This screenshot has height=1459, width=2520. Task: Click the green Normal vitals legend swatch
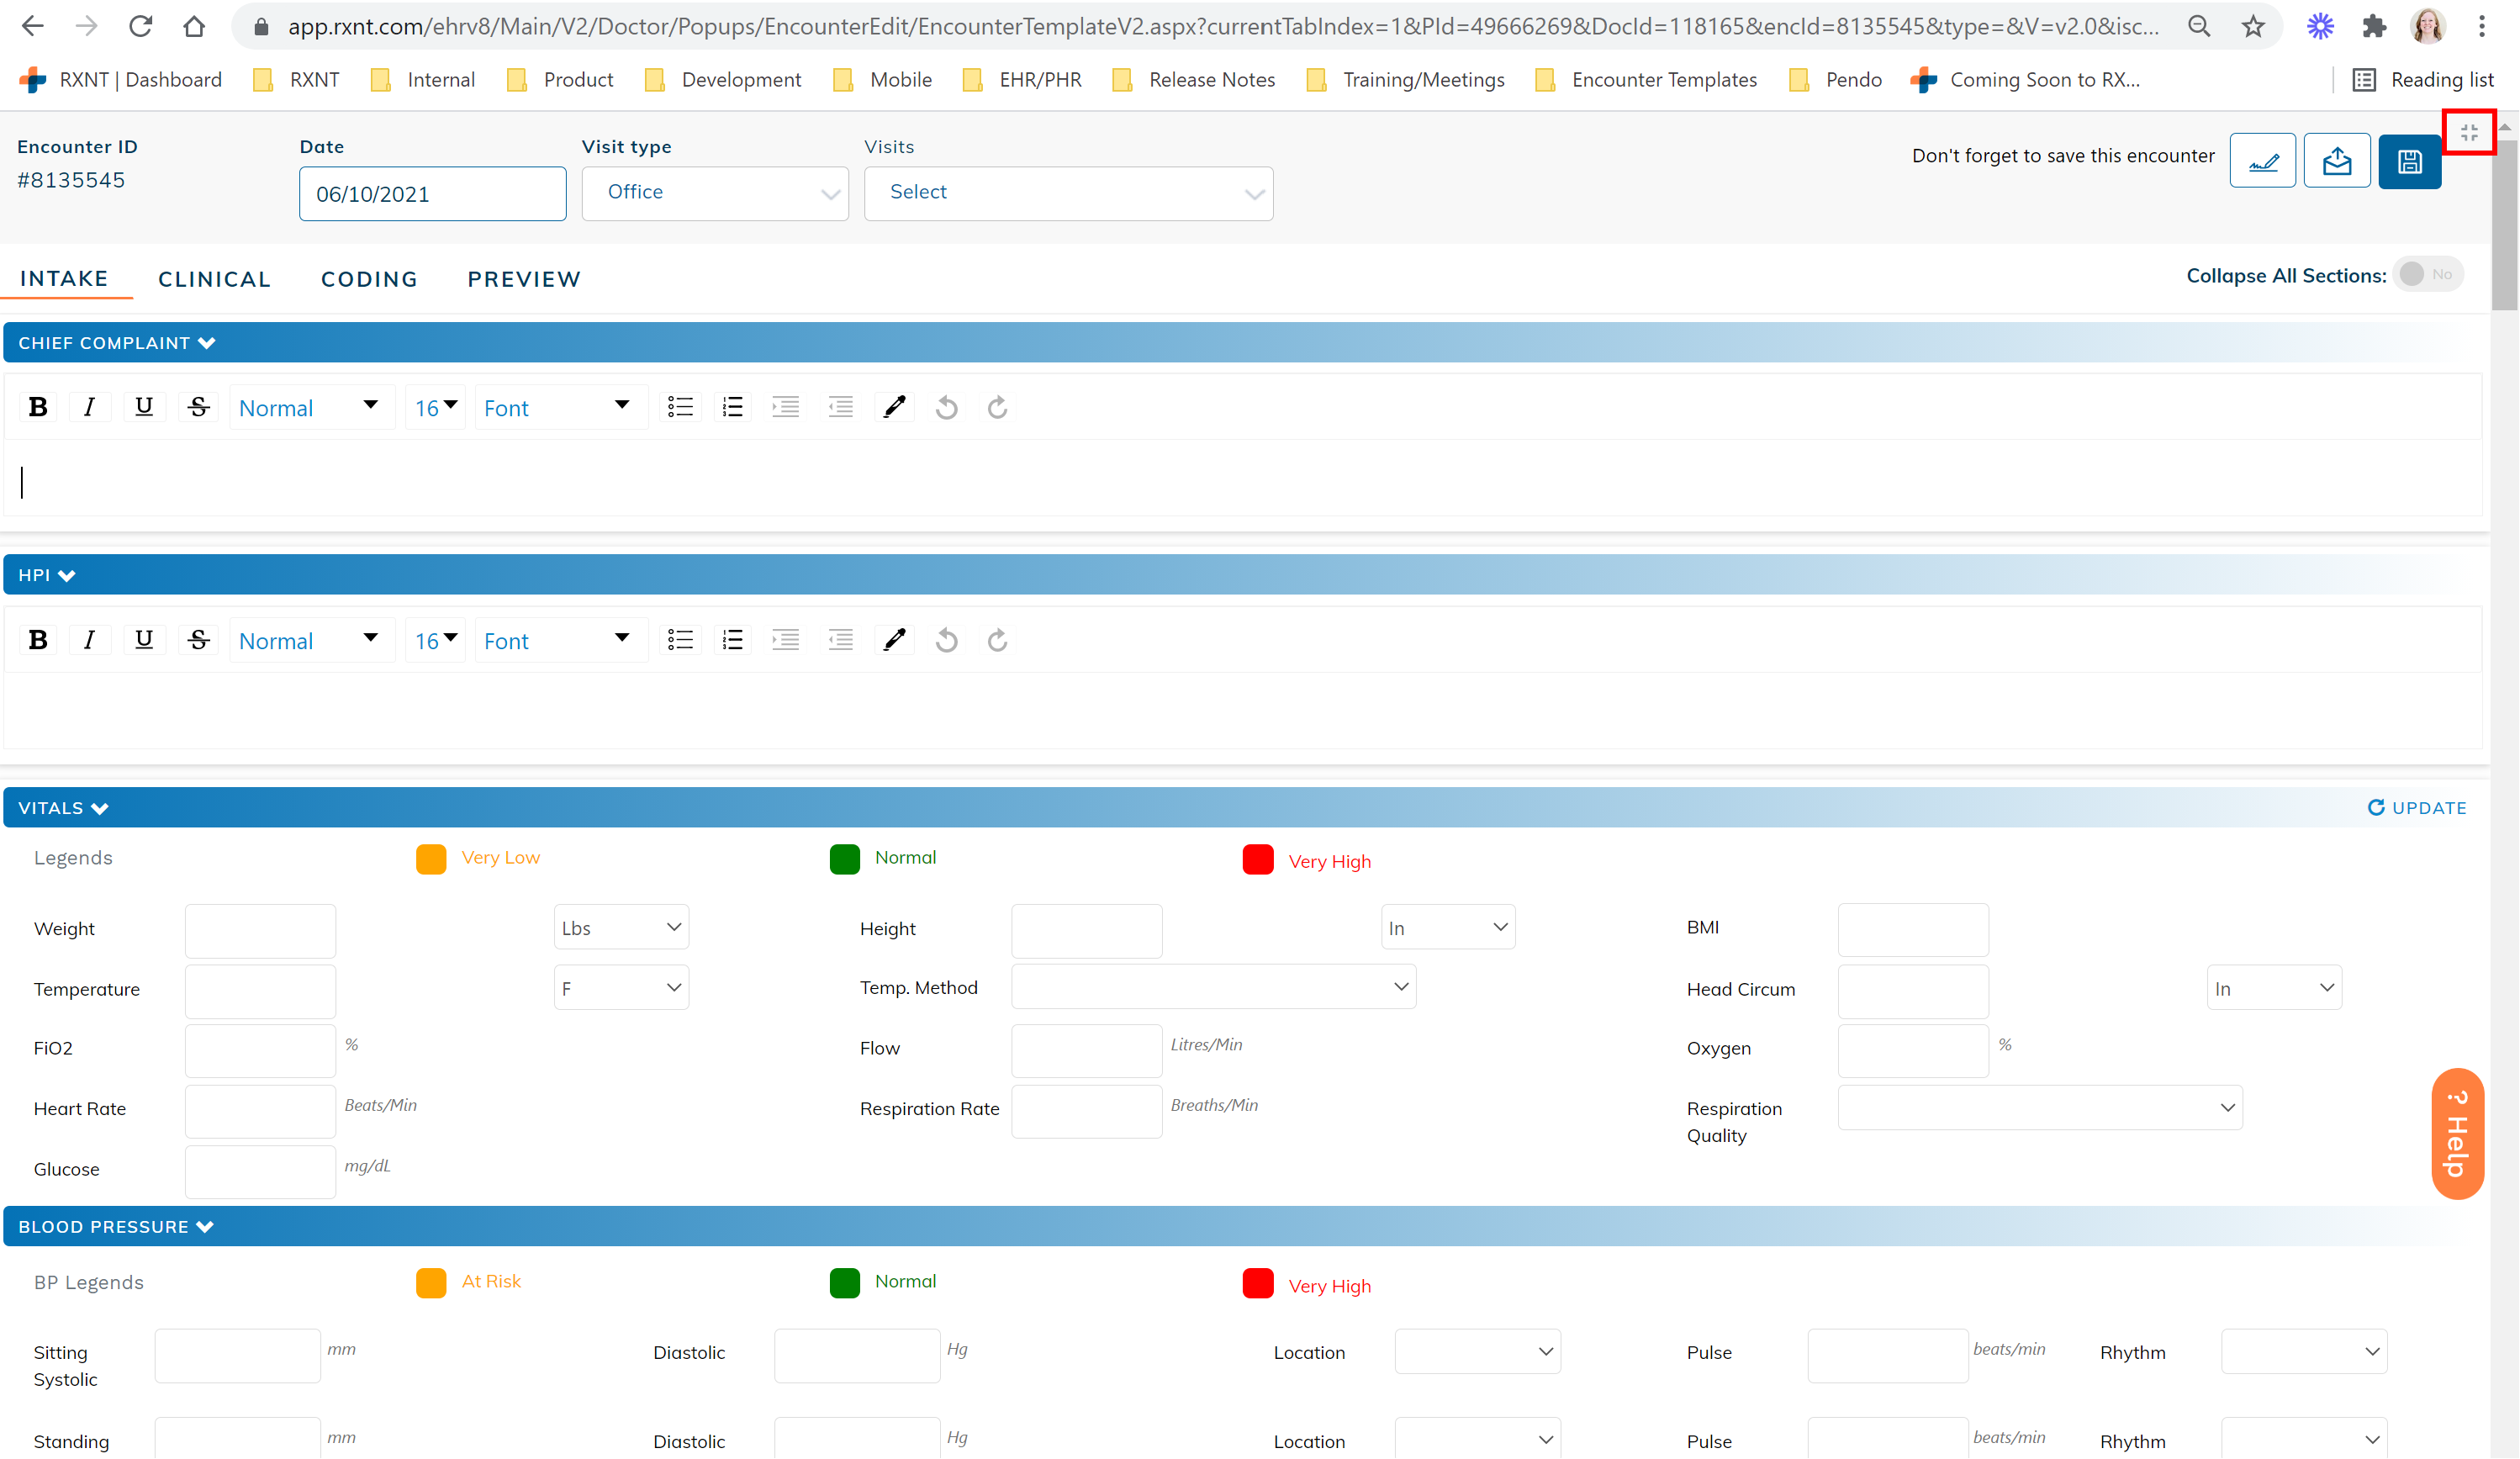pos(845,859)
